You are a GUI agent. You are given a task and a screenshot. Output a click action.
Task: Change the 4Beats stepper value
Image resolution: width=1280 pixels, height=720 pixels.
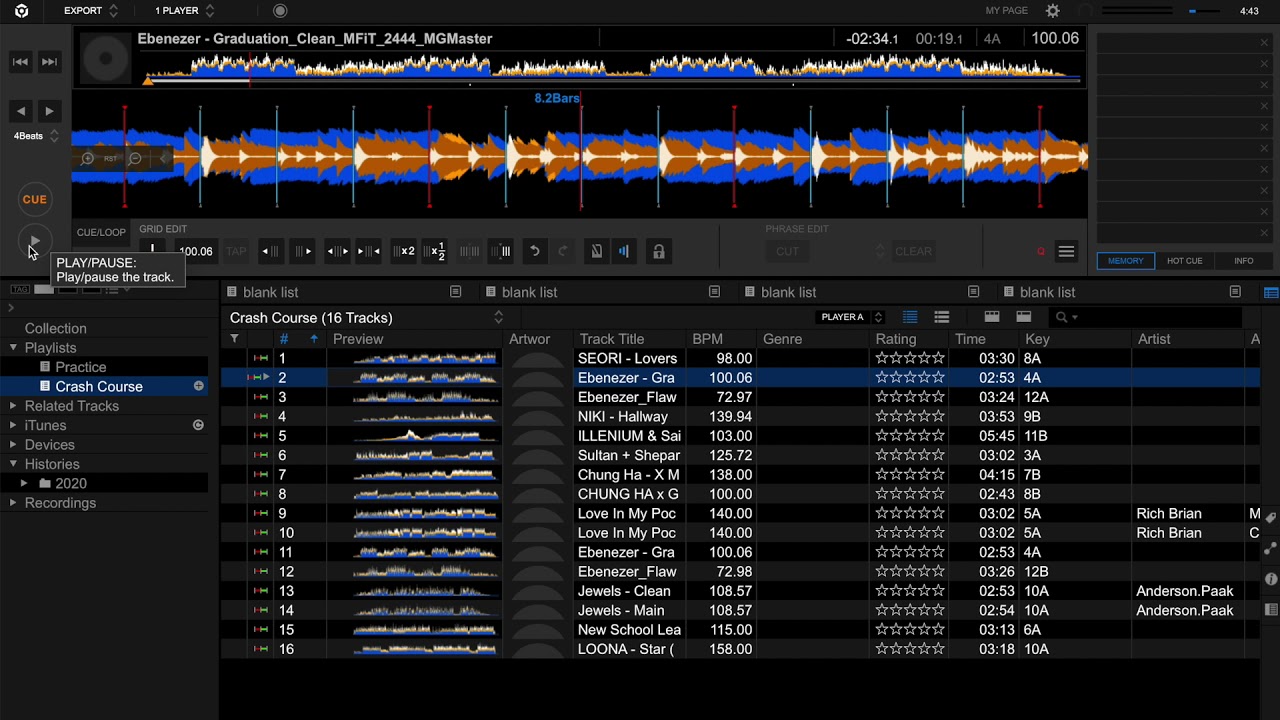[x=54, y=136]
